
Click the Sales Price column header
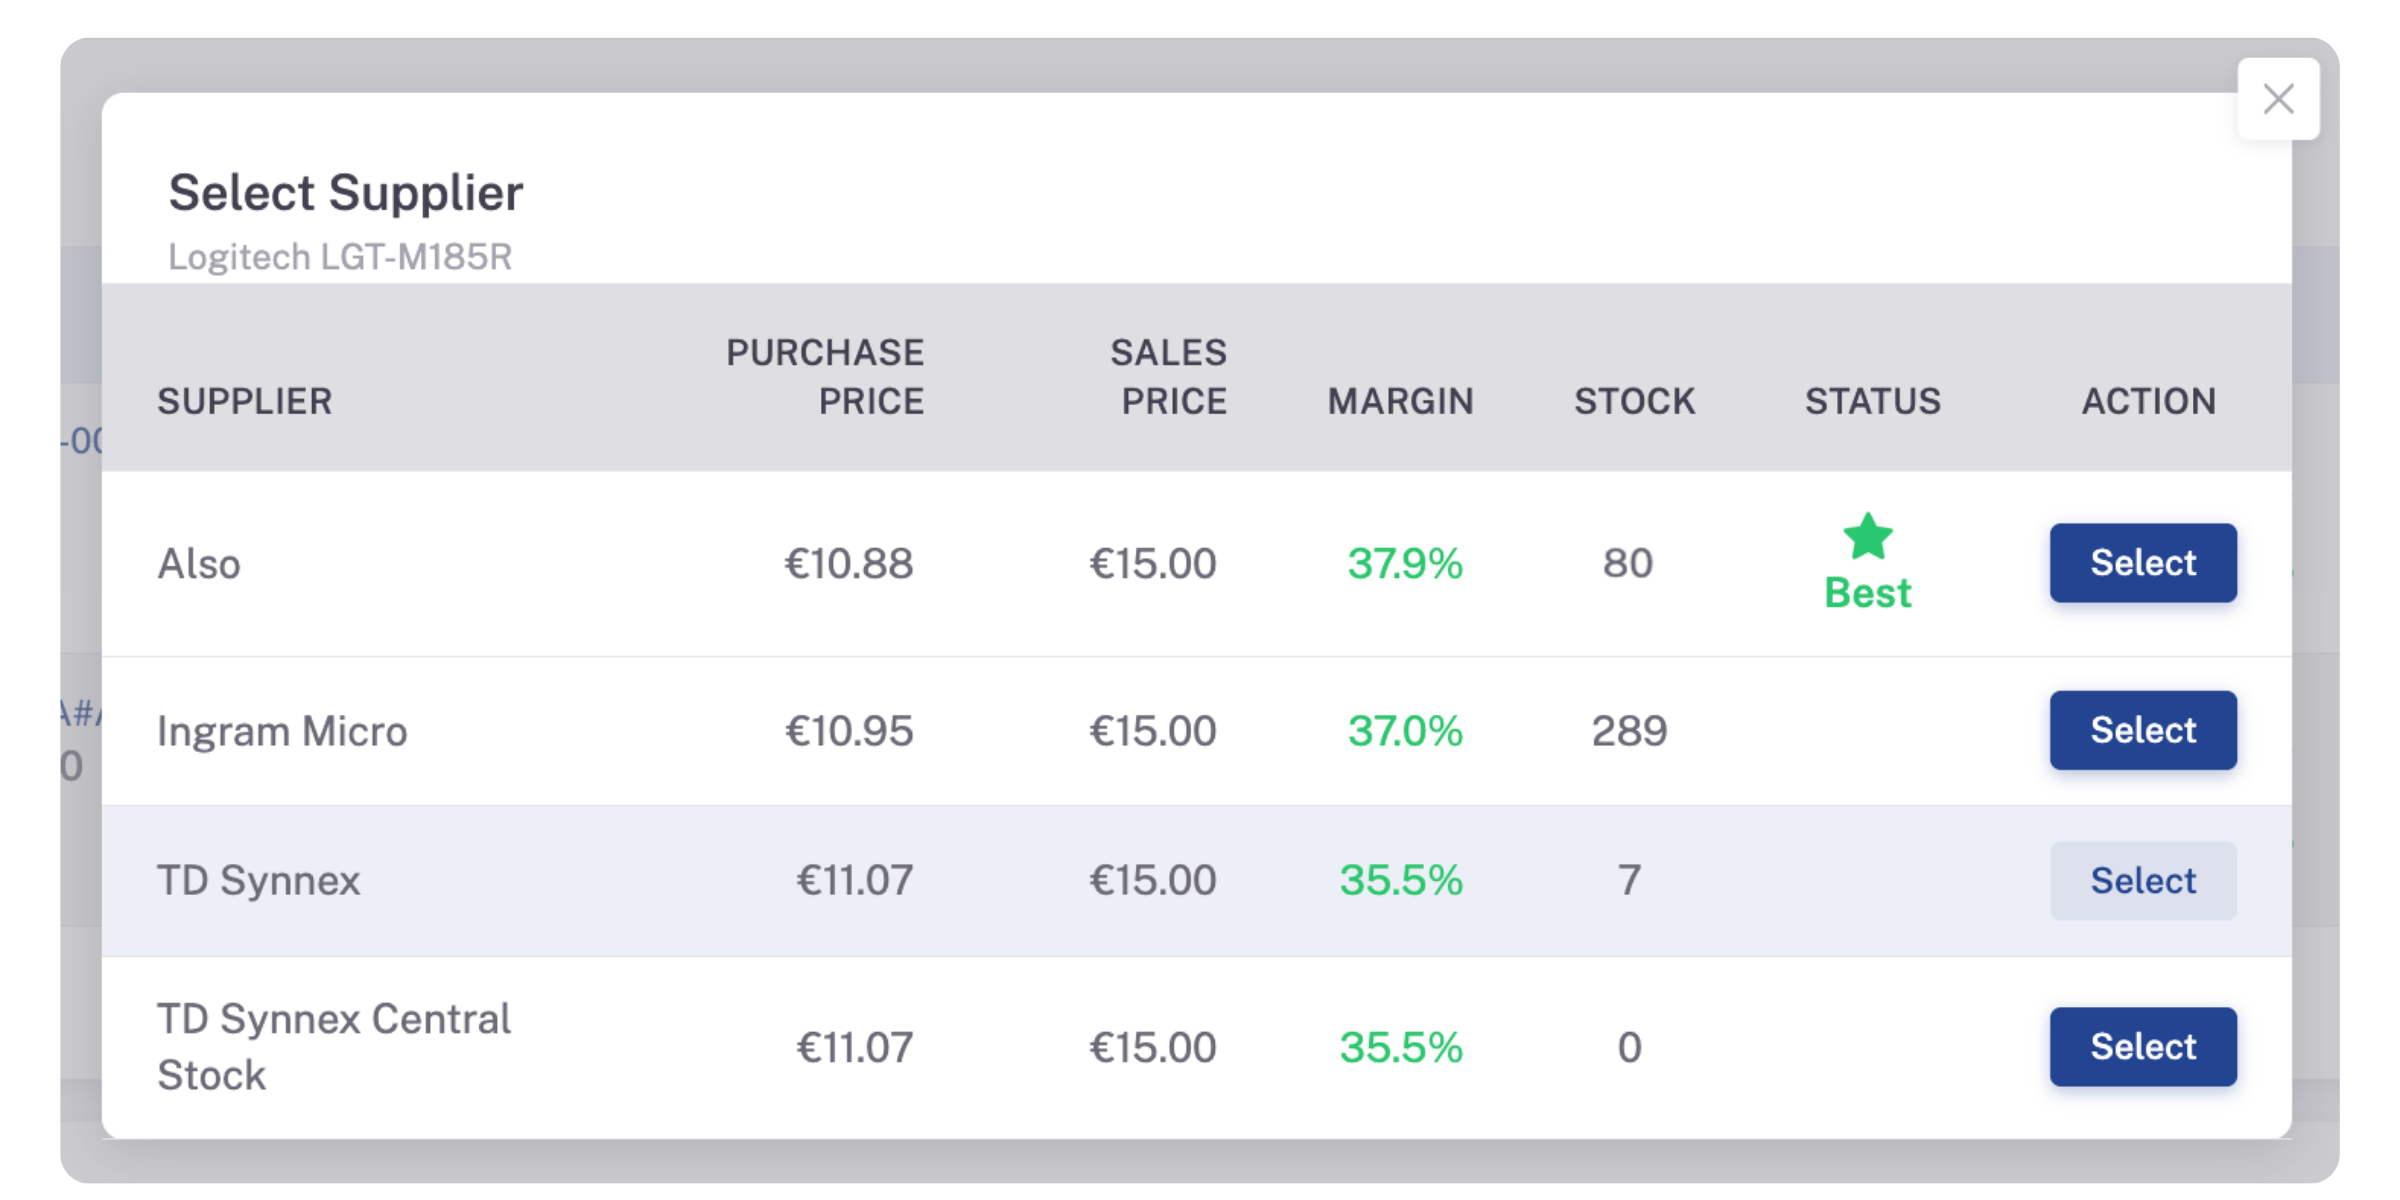coord(1168,377)
